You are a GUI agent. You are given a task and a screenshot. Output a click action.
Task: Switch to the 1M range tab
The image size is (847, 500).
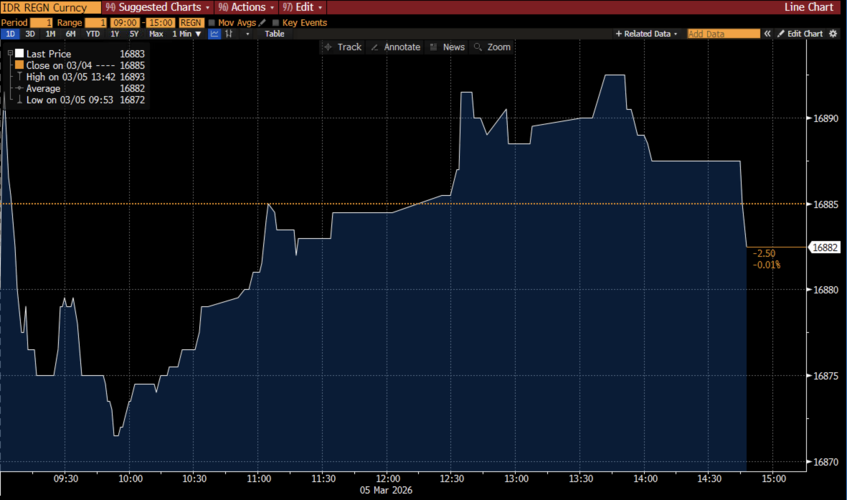[50, 33]
